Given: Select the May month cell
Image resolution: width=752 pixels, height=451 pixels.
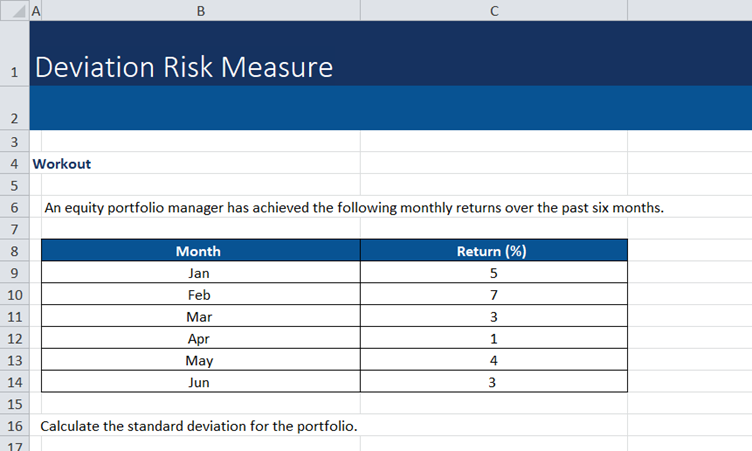Looking at the screenshot, I should click(199, 360).
